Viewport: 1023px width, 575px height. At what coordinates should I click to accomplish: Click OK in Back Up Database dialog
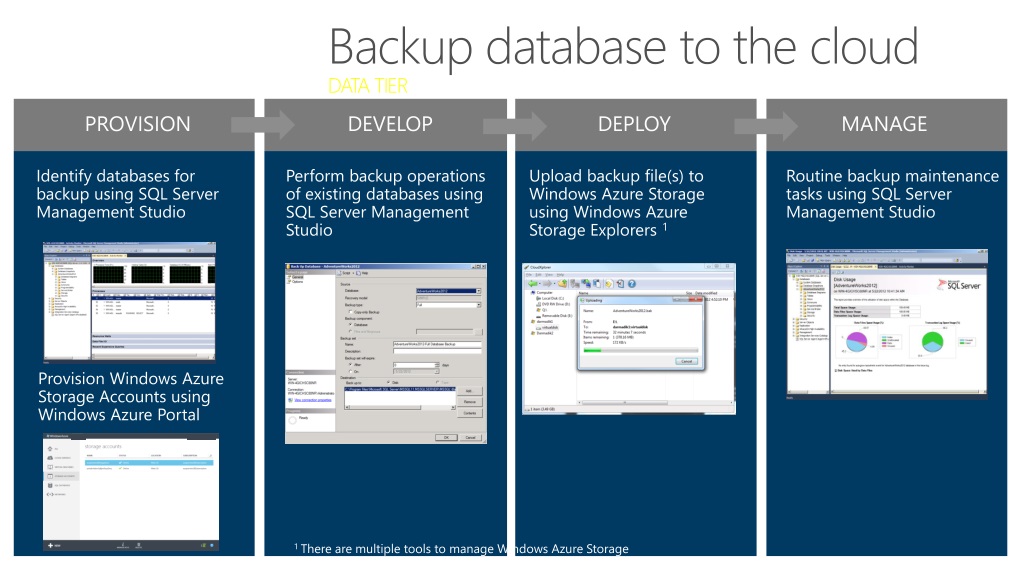(x=446, y=437)
